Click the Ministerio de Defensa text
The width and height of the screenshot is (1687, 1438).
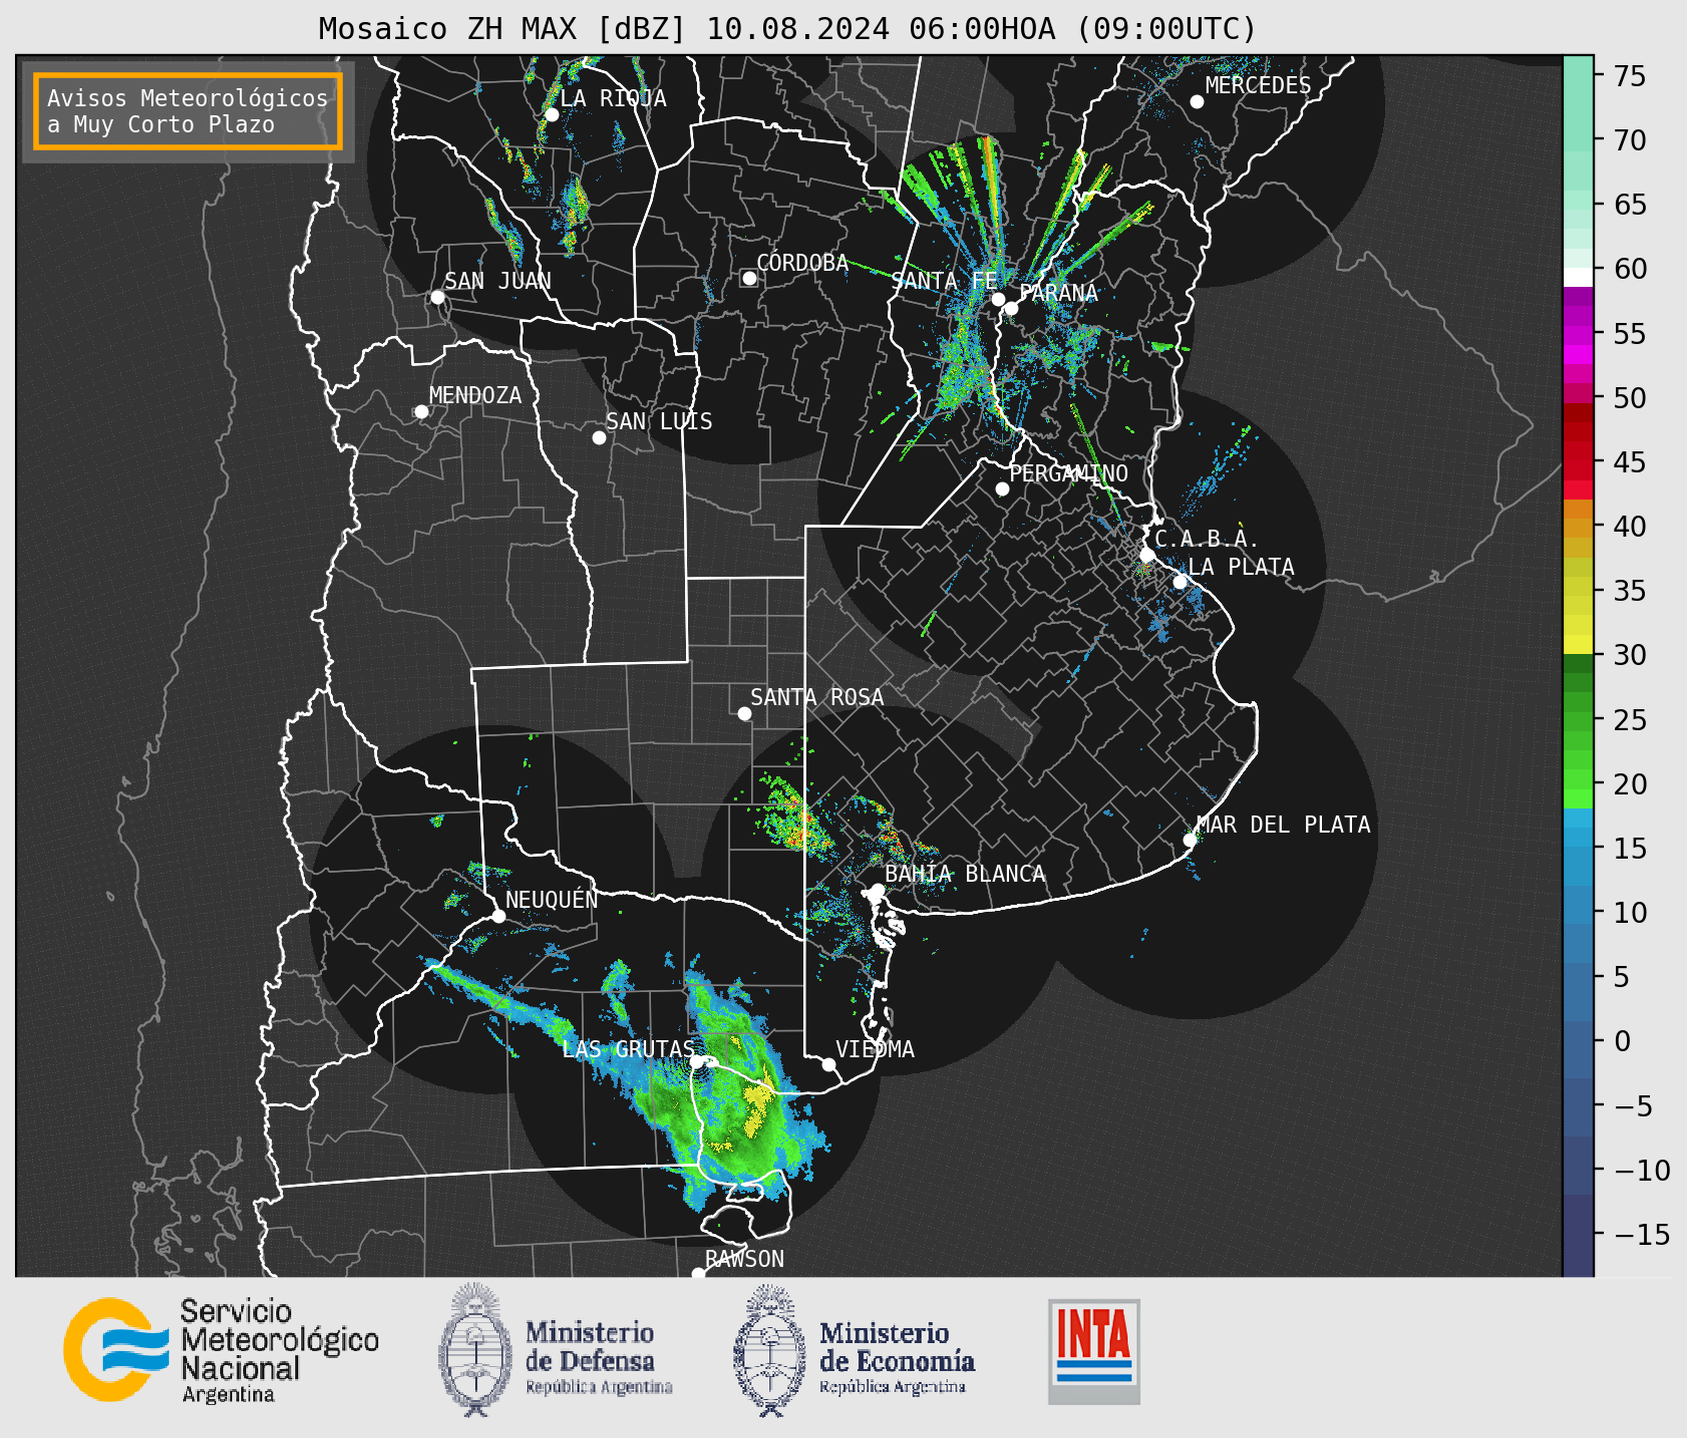click(599, 1358)
